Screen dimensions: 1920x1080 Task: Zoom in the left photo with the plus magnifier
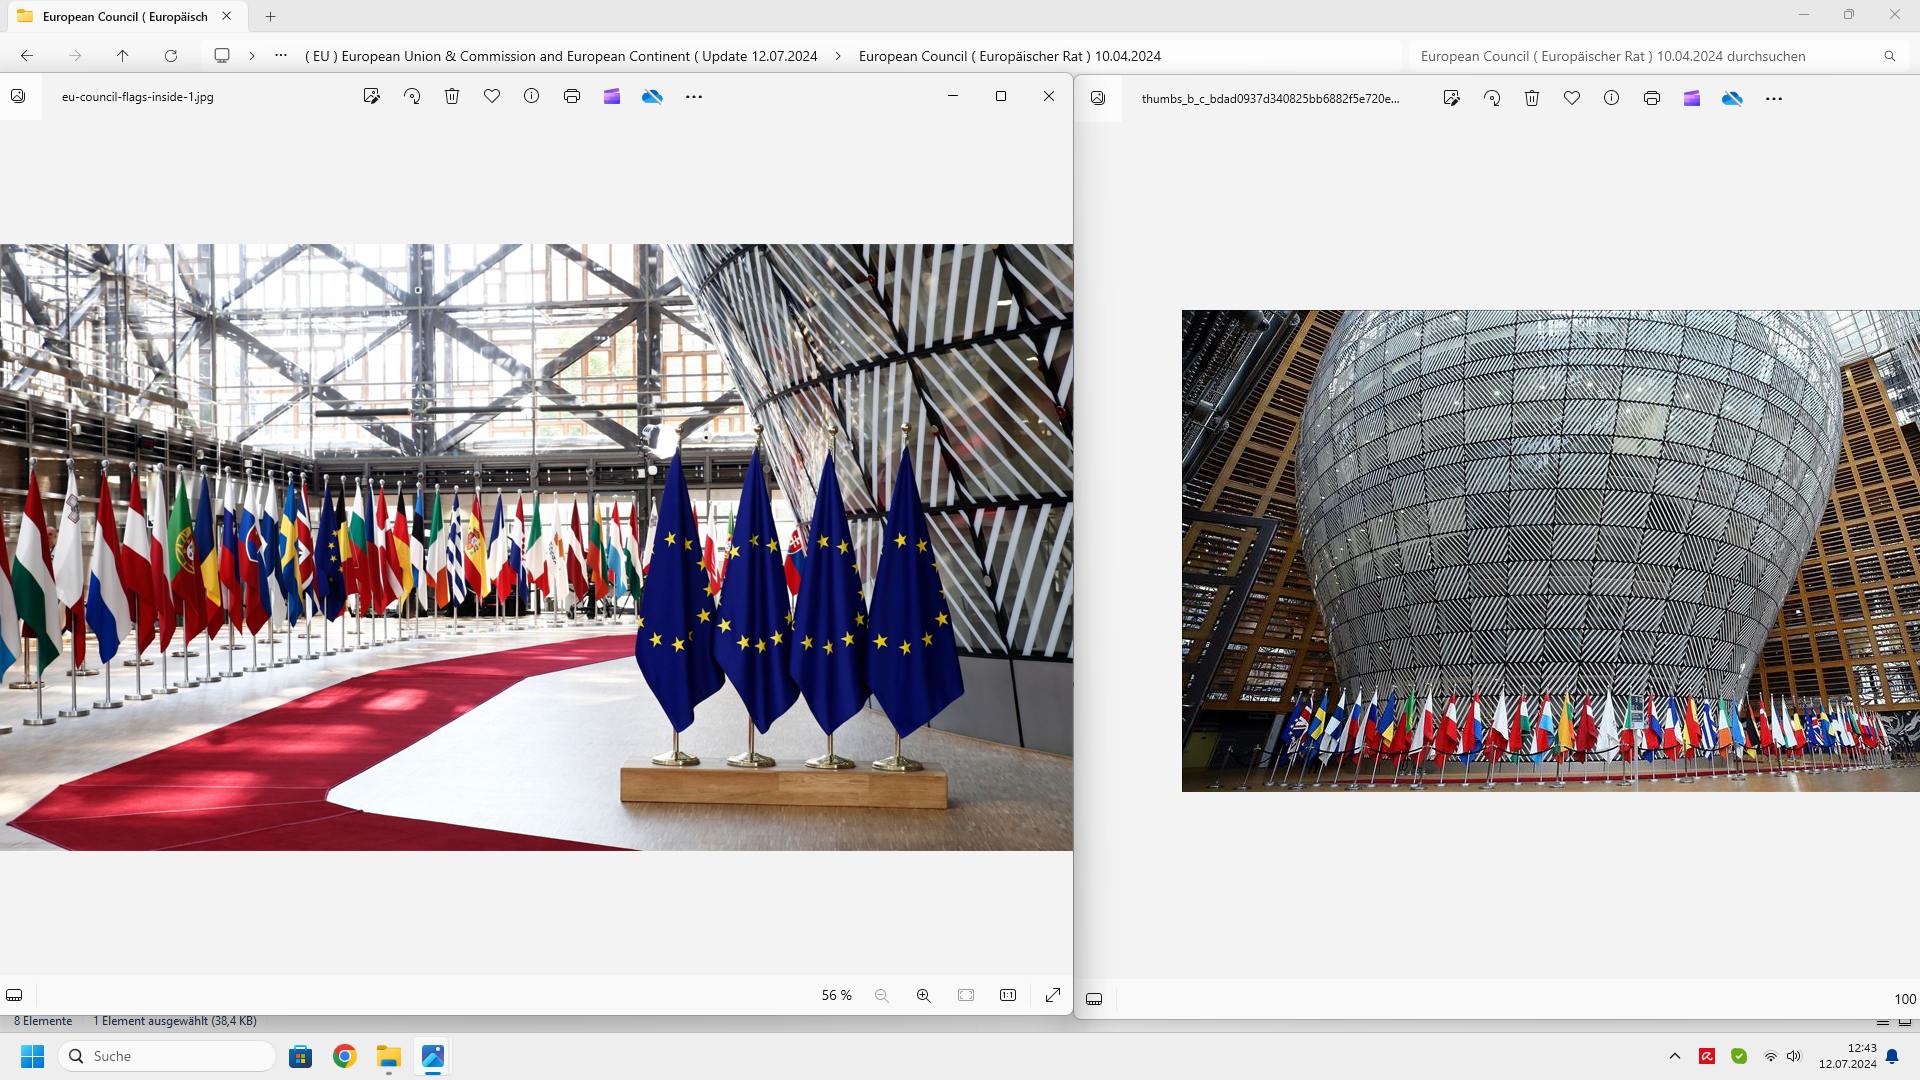point(924,995)
